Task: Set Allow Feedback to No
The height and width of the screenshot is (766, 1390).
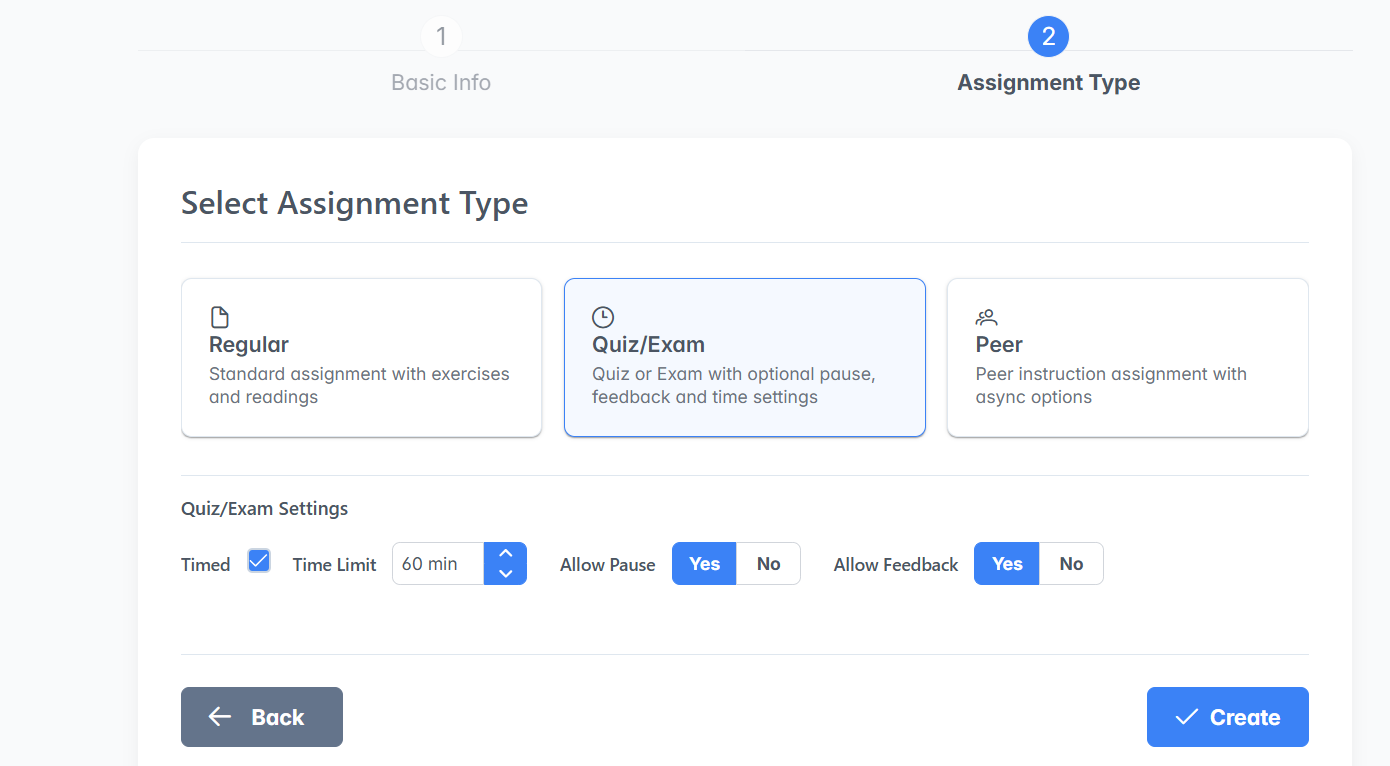Action: [1071, 564]
